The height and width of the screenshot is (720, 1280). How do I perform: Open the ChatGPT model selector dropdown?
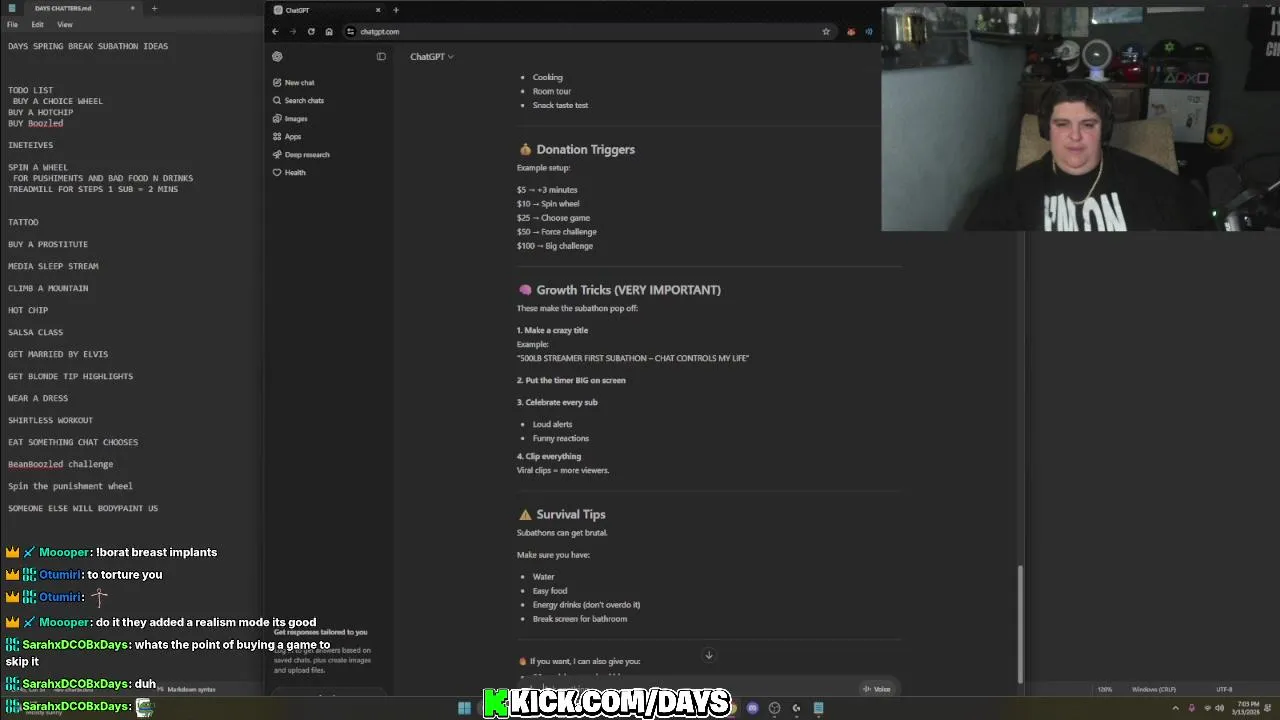click(x=432, y=57)
